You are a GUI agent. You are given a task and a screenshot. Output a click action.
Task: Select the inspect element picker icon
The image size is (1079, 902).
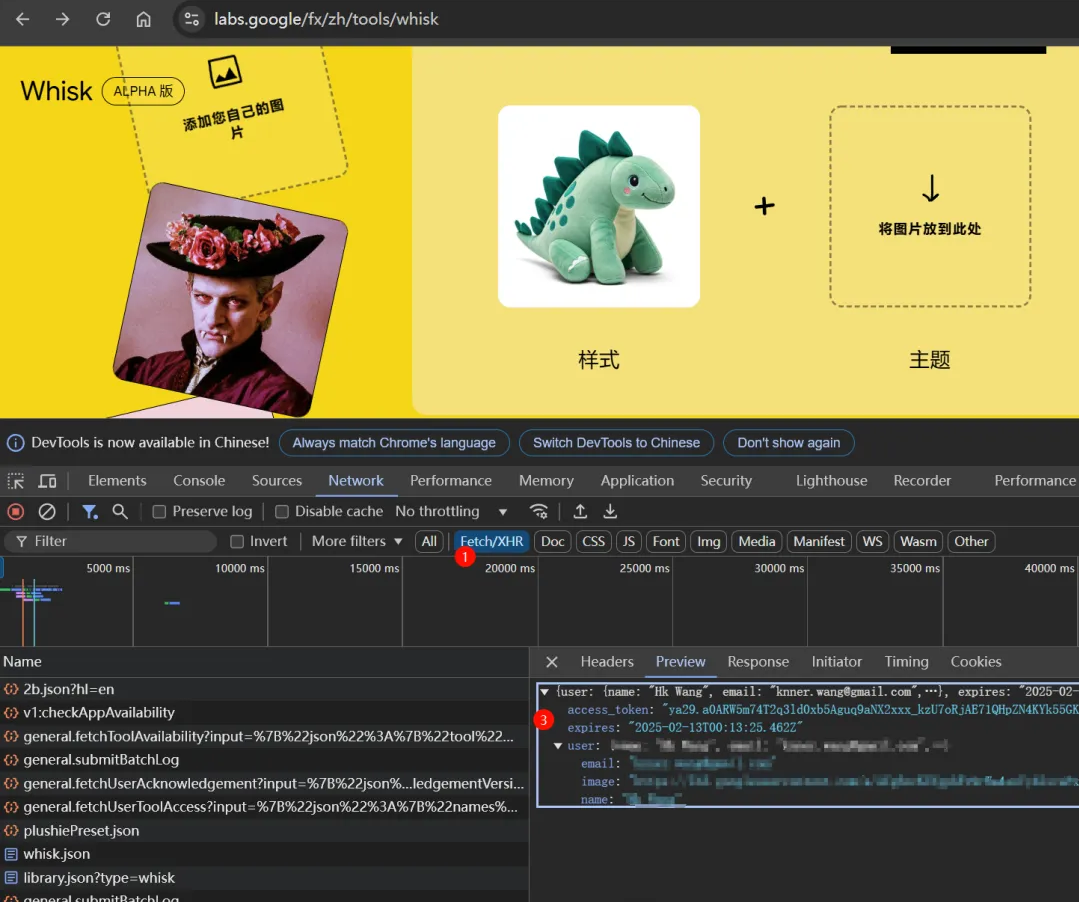pos(16,480)
